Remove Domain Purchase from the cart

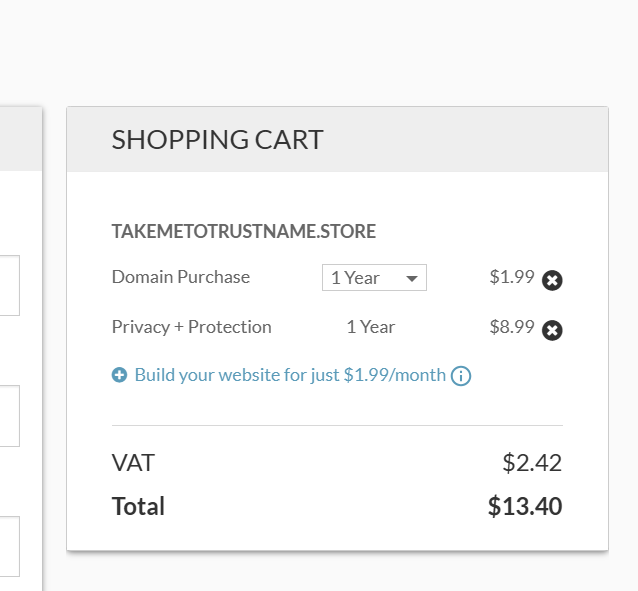point(552,280)
